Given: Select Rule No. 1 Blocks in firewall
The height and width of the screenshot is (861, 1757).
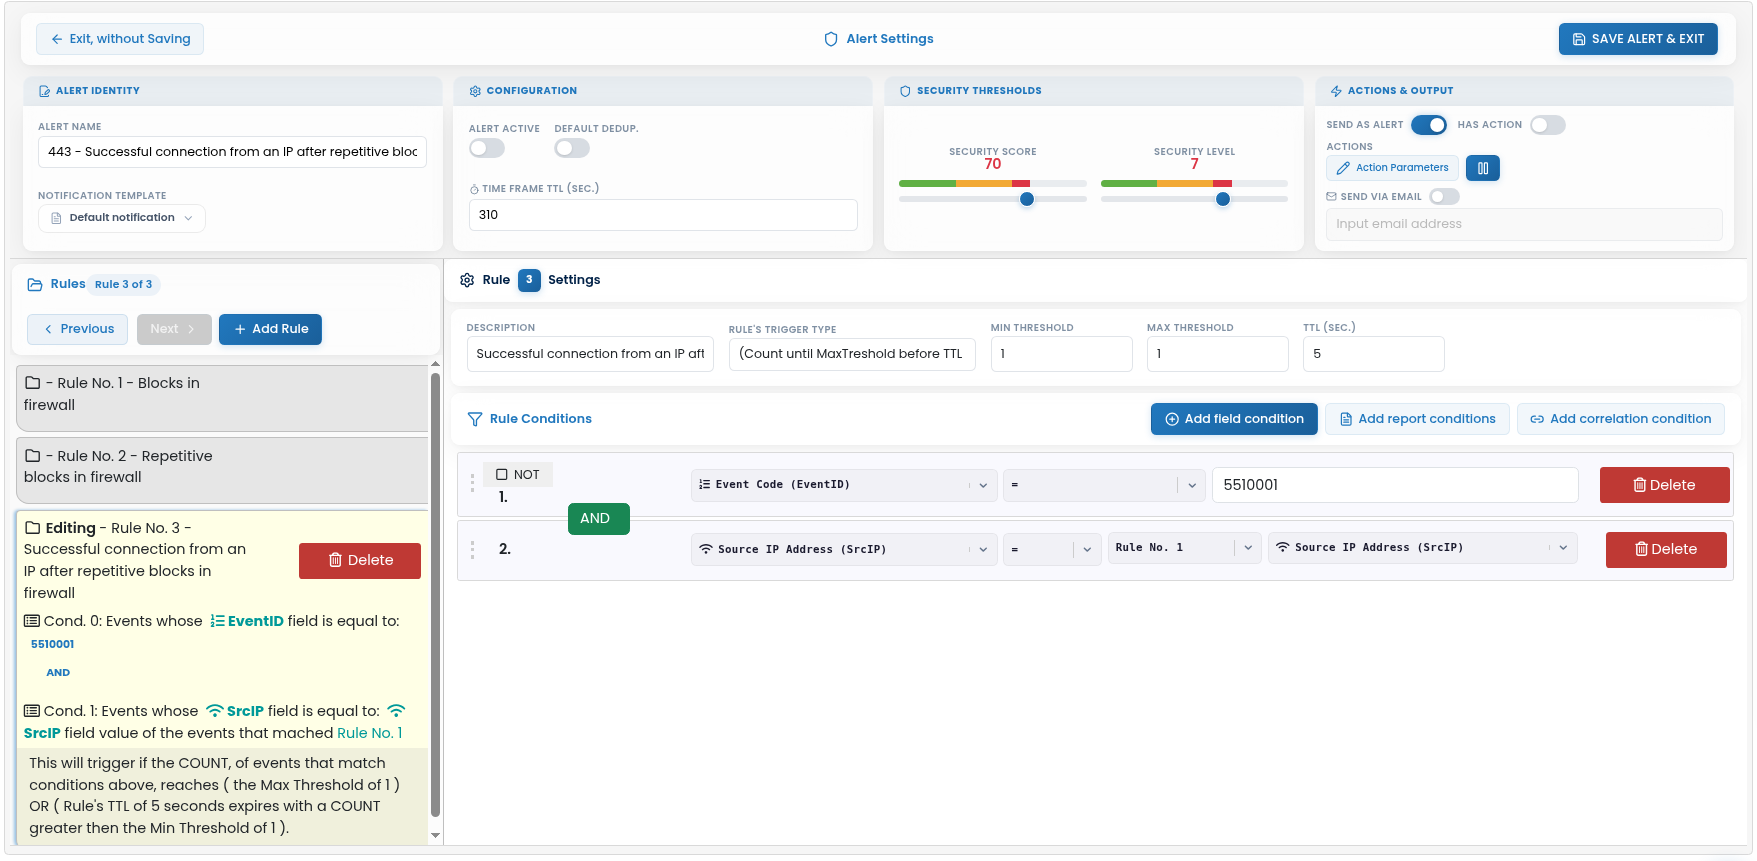Looking at the screenshot, I should click(x=222, y=398).
